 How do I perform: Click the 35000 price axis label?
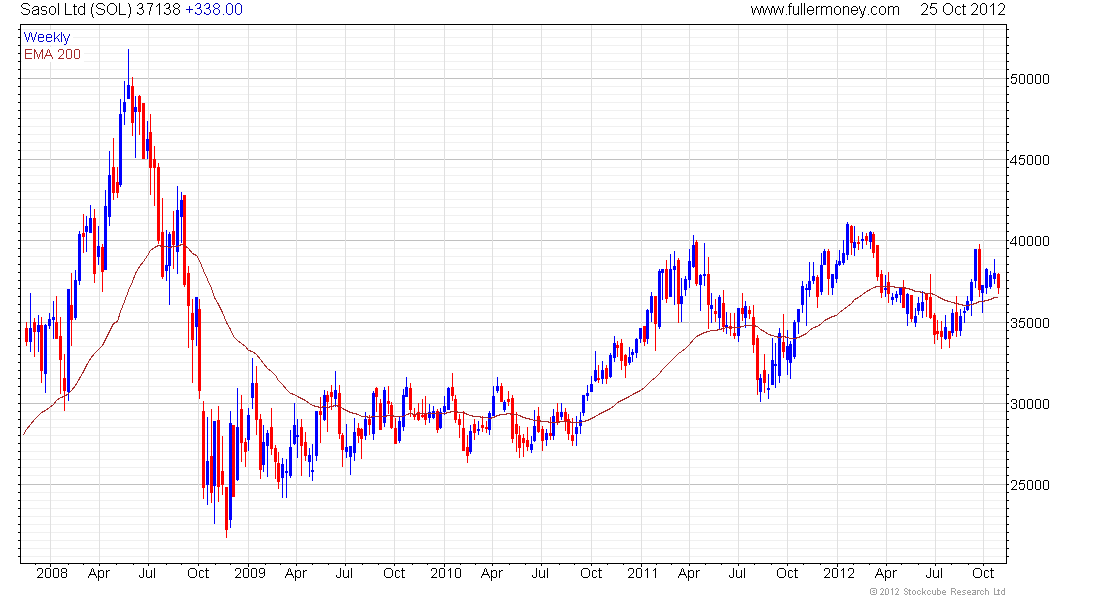[x=1029, y=323]
